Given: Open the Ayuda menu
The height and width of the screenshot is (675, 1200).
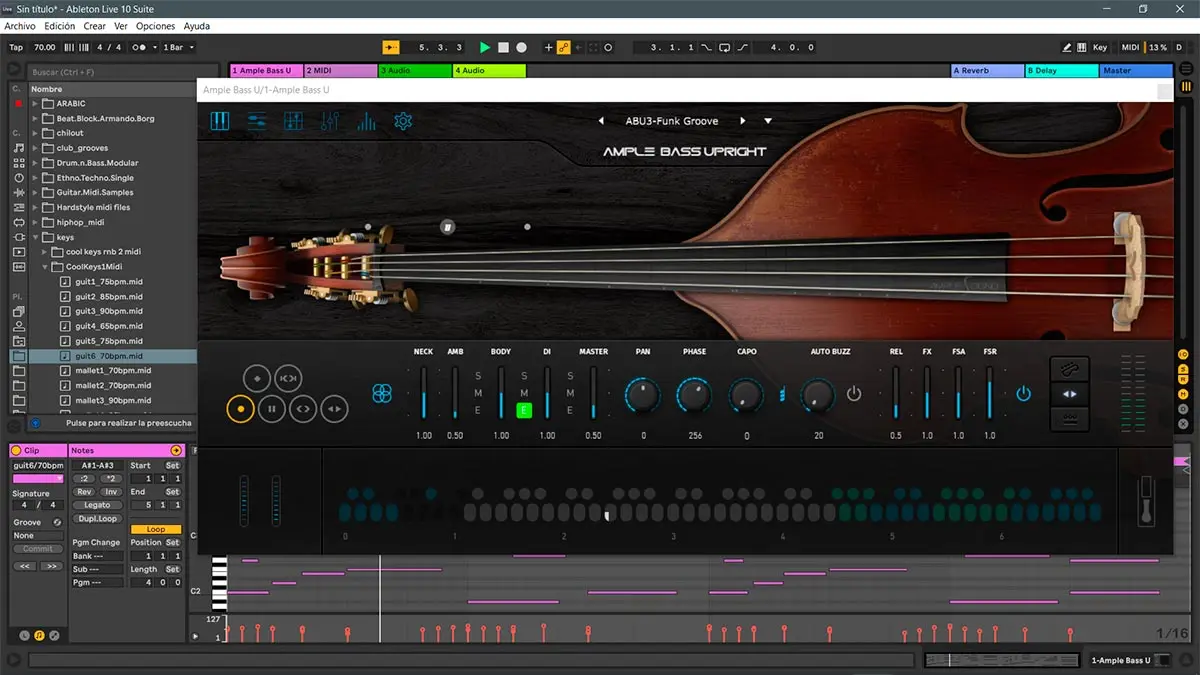Looking at the screenshot, I should pyautogui.click(x=197, y=26).
